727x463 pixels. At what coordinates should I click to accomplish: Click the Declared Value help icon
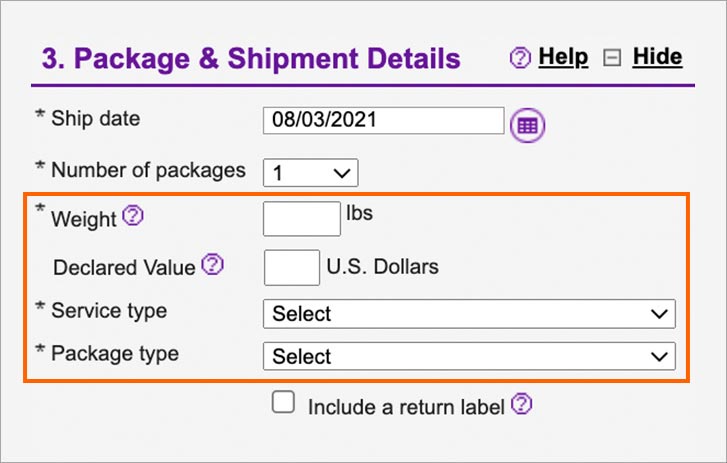pyautogui.click(x=213, y=264)
